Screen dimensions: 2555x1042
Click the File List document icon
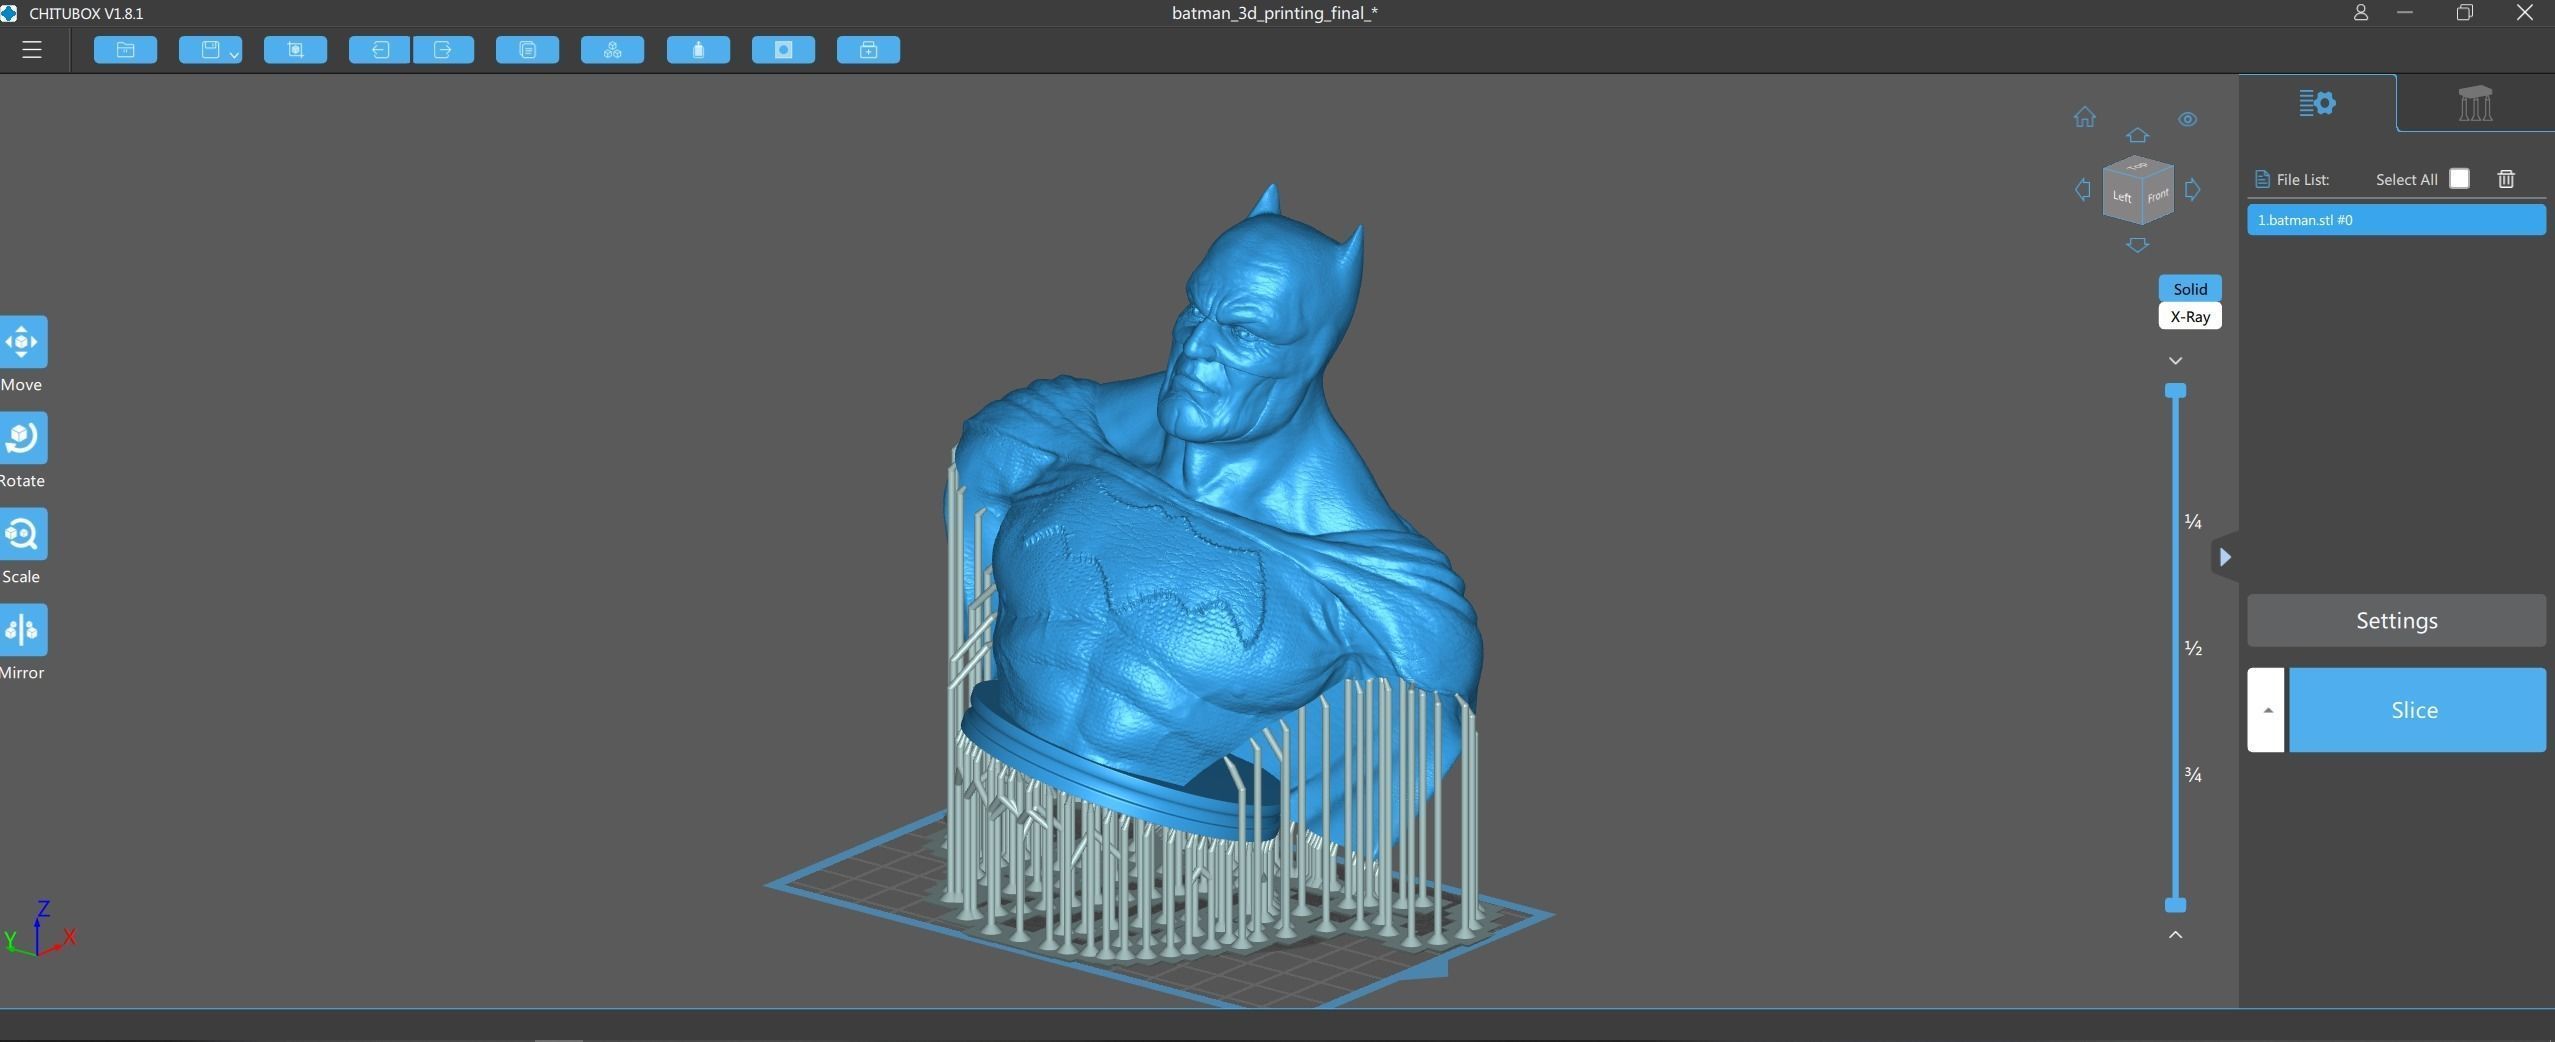pos(2262,179)
